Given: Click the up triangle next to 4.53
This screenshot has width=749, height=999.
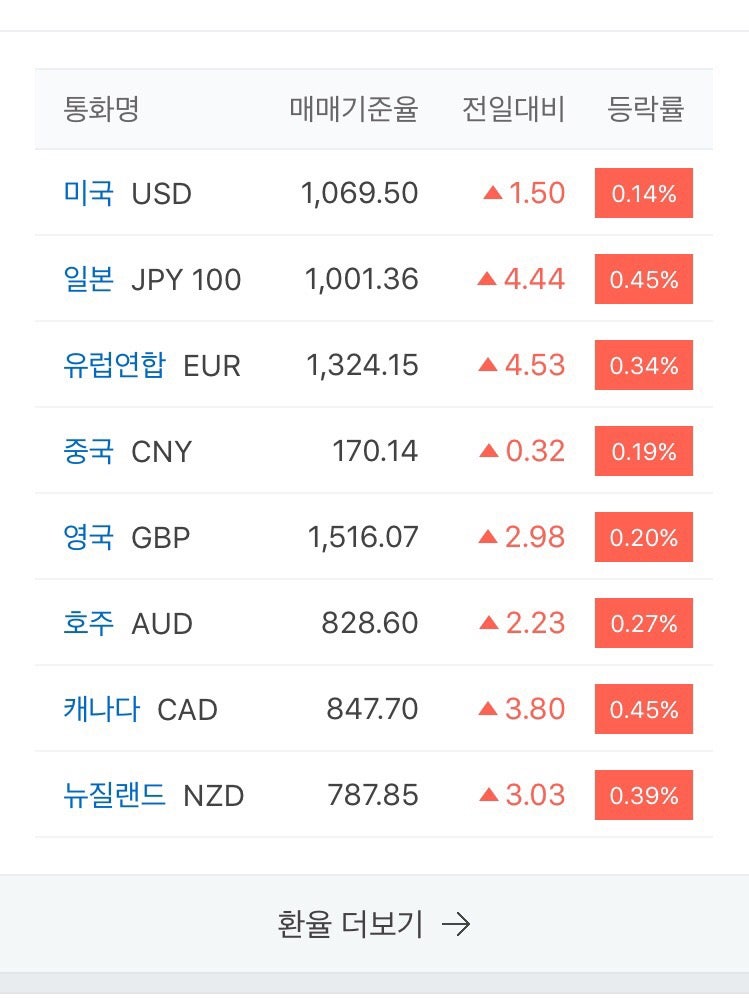Looking at the screenshot, I should (488, 364).
